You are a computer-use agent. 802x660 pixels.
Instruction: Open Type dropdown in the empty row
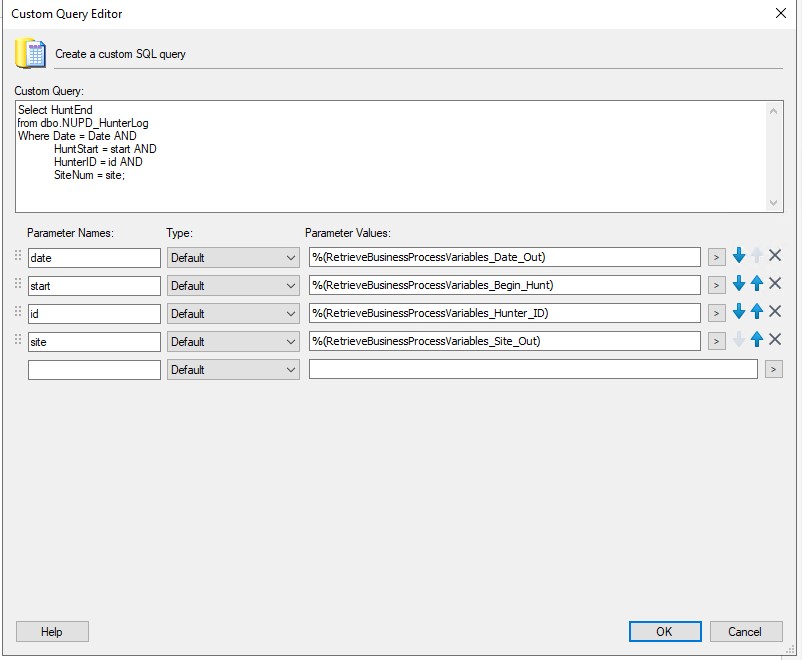tap(233, 369)
